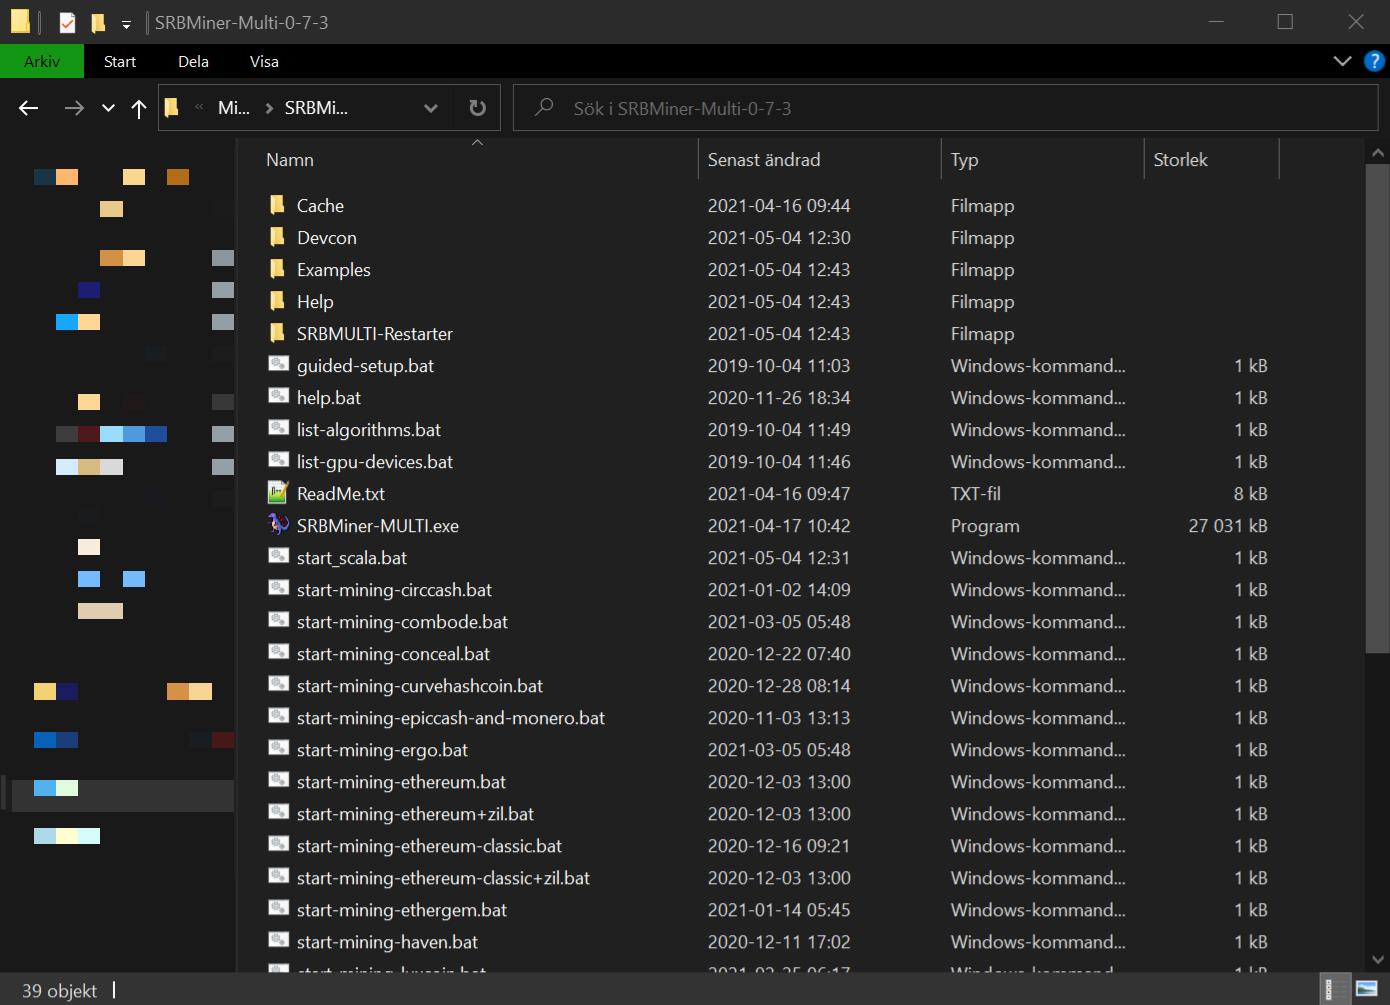The image size is (1390, 1005).
Task: Sort by the Typ column header
Action: (x=965, y=160)
